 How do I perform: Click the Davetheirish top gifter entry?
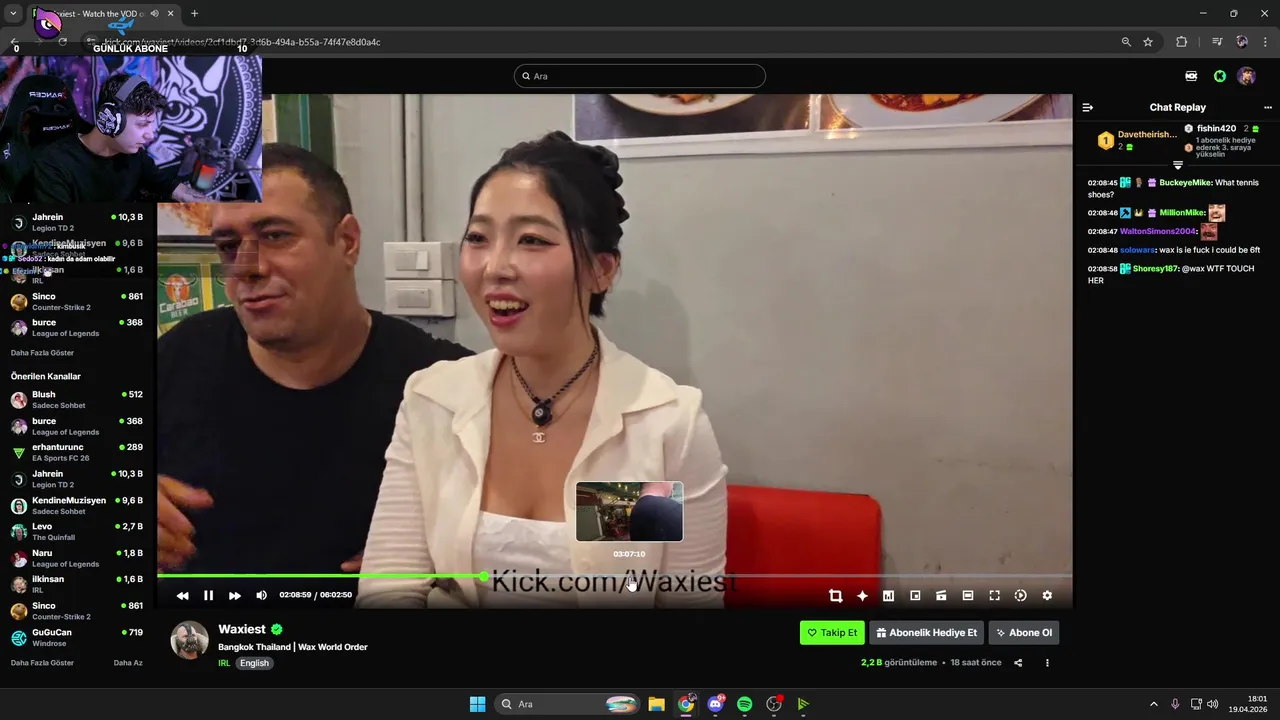pyautogui.click(x=1138, y=140)
